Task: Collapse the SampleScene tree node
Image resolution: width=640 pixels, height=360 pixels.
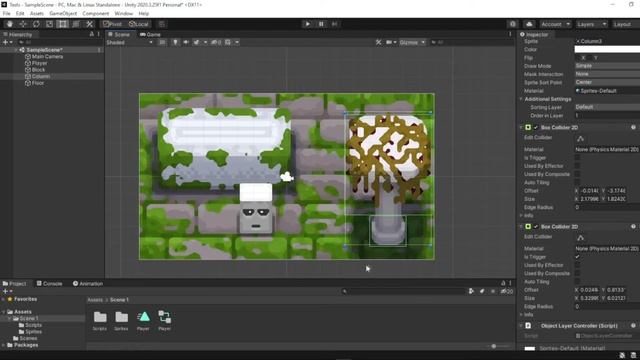Action: [x=16, y=50]
